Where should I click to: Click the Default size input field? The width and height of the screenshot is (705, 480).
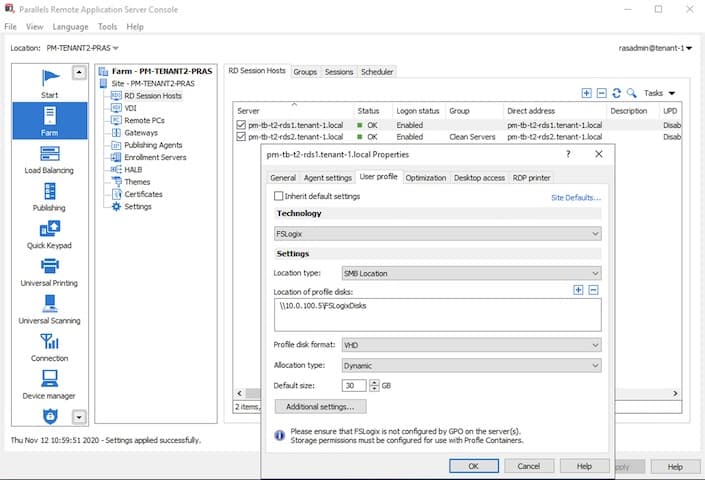(353, 386)
